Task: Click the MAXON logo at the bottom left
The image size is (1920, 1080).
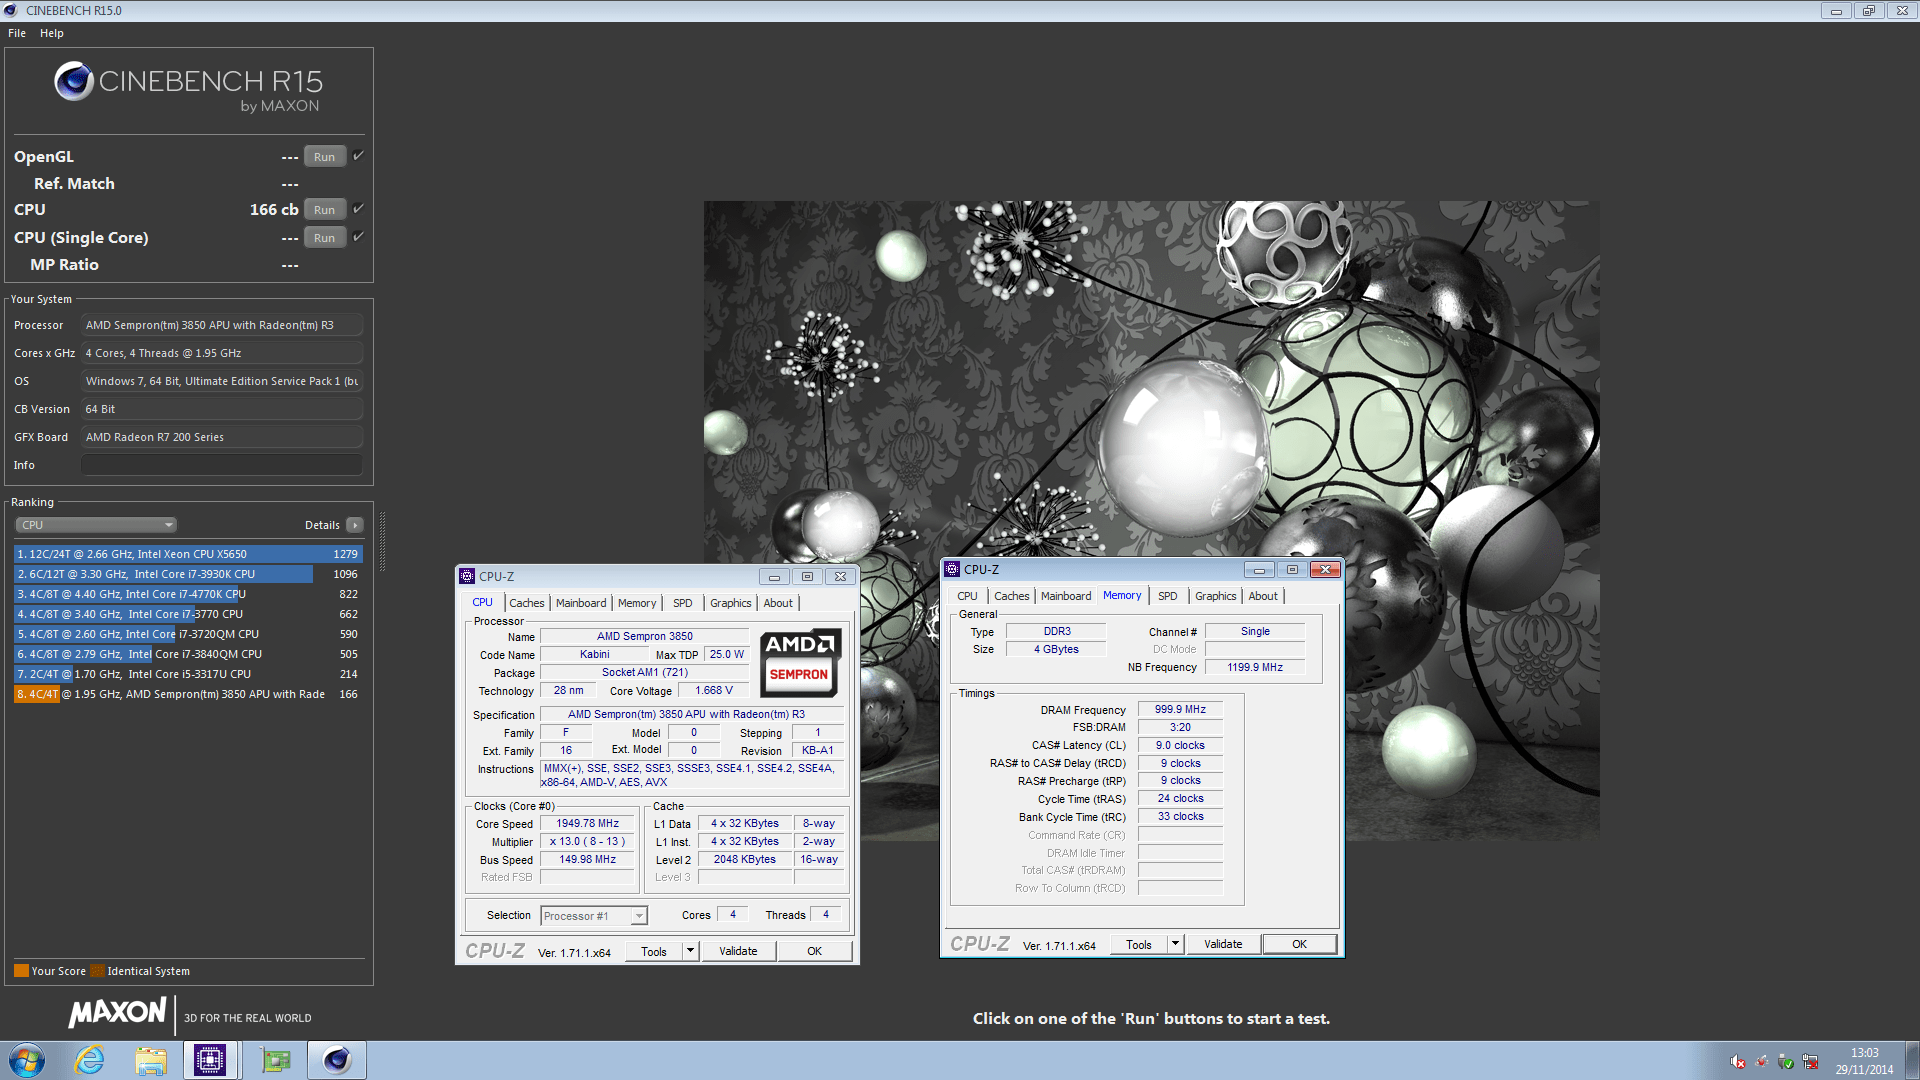Action: [117, 1014]
